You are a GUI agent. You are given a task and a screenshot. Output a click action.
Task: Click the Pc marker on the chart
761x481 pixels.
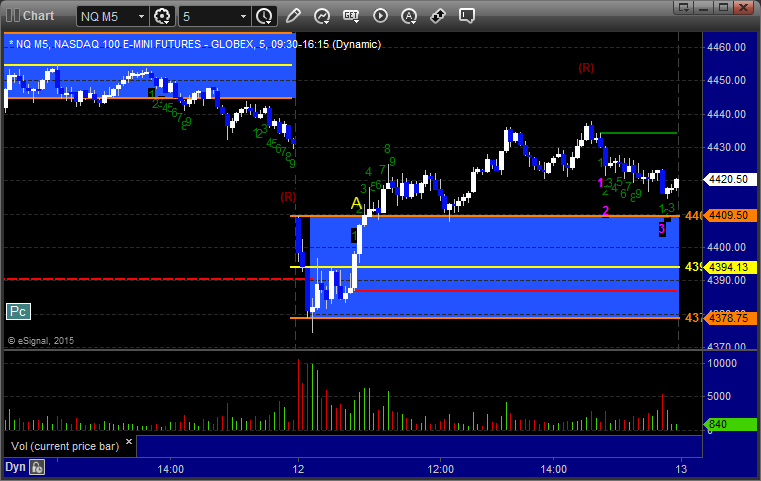18,312
